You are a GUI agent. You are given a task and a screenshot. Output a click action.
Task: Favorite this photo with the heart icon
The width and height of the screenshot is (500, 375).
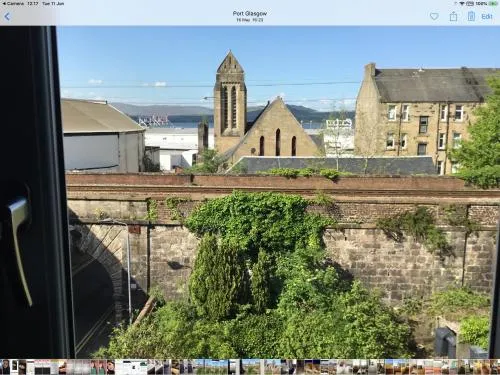(x=434, y=16)
